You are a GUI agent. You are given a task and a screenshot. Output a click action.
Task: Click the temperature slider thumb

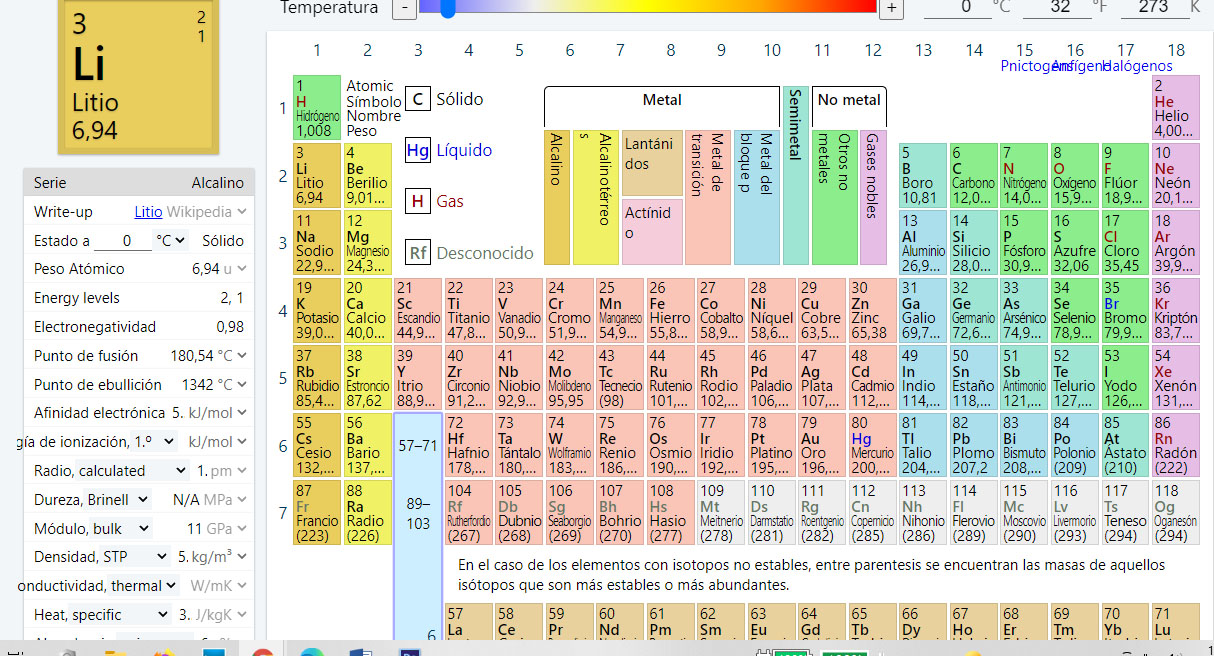(x=448, y=8)
